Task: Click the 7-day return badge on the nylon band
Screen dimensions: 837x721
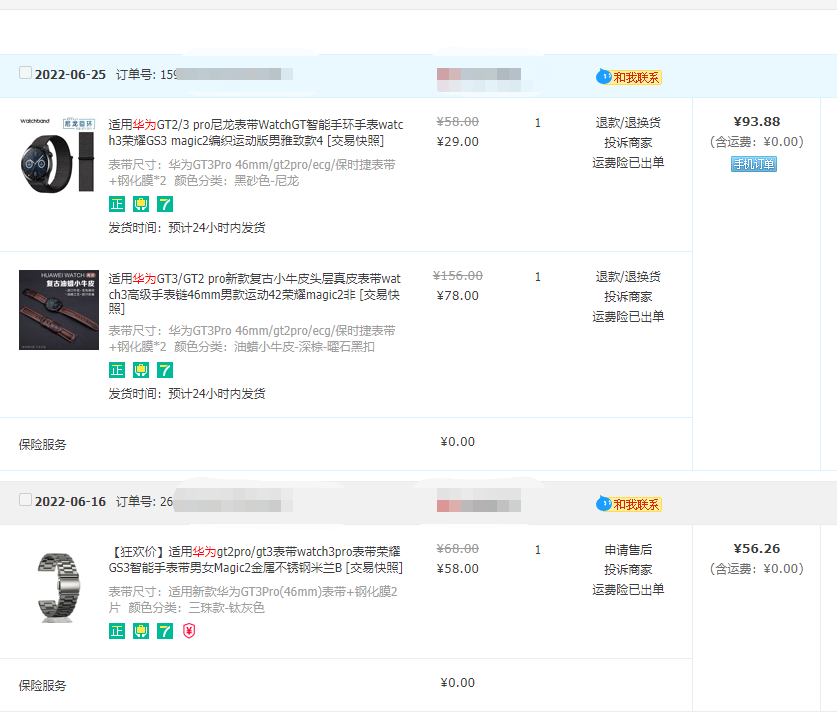Action: pyautogui.click(x=165, y=204)
